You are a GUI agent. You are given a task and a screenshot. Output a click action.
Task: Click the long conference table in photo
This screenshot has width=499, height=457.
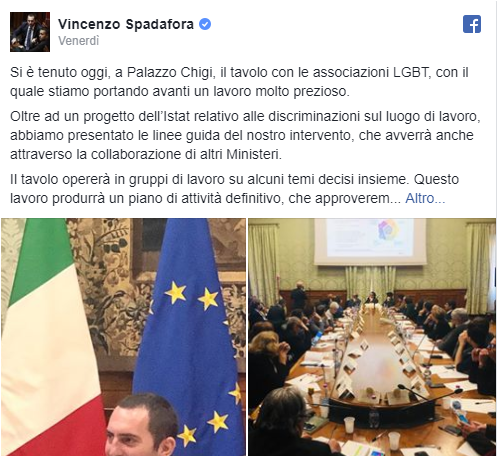click(373, 360)
